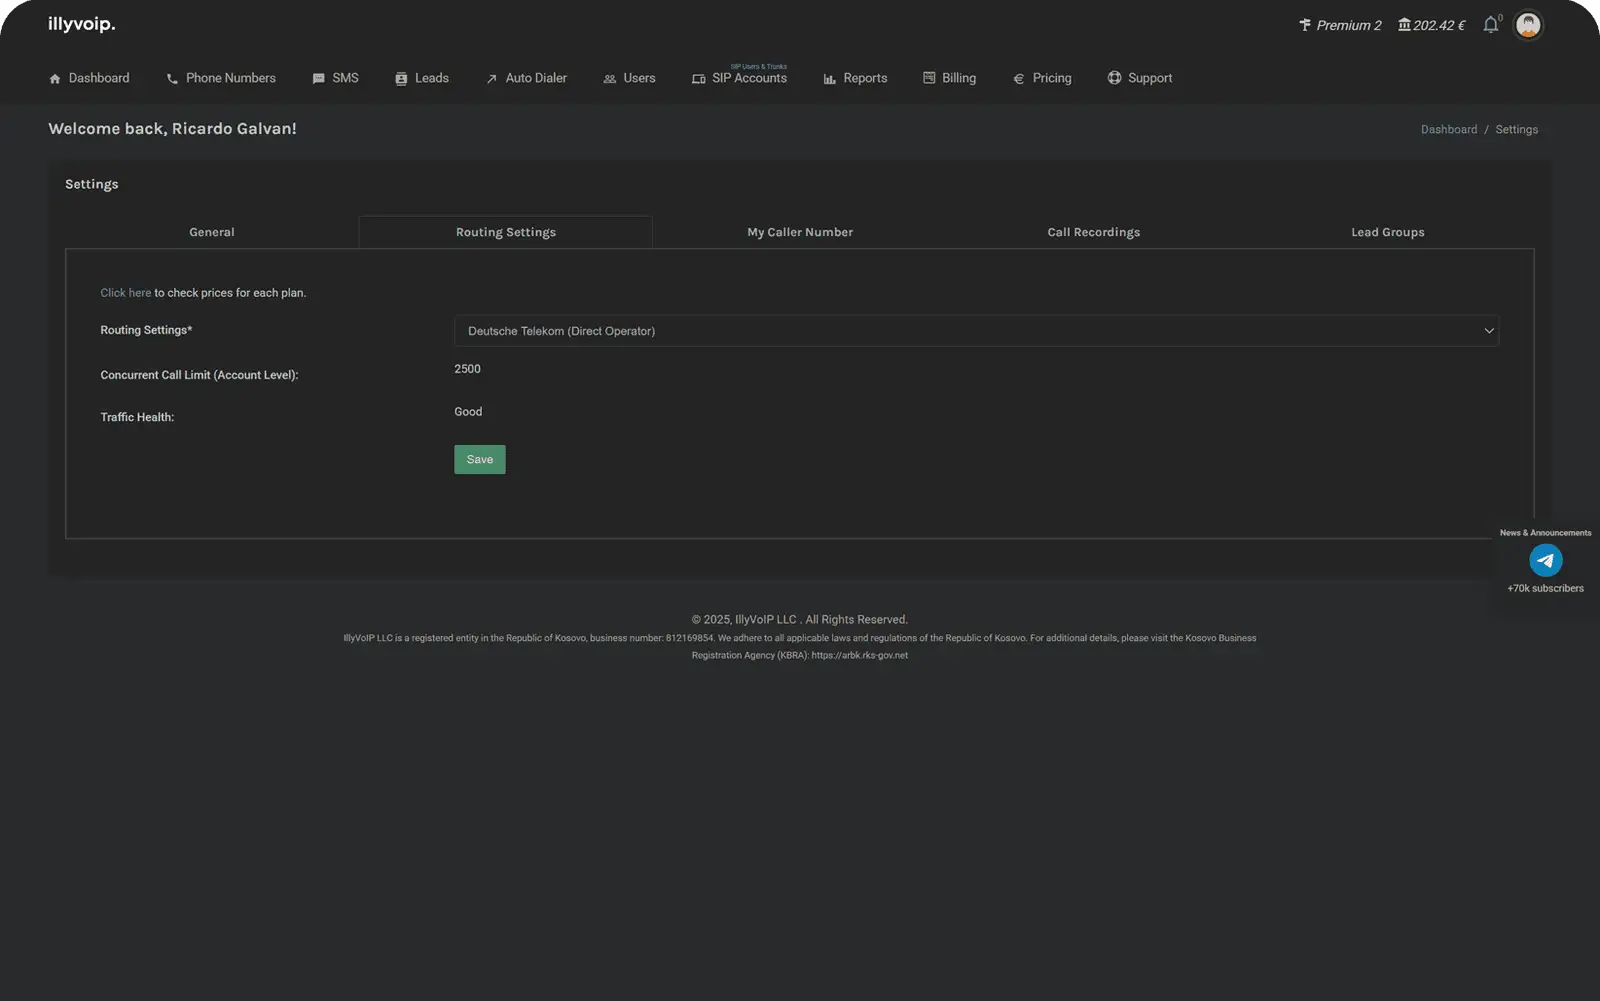This screenshot has width=1600, height=1001.
Task: Click the Telegram news announcements icon
Action: tap(1545, 560)
